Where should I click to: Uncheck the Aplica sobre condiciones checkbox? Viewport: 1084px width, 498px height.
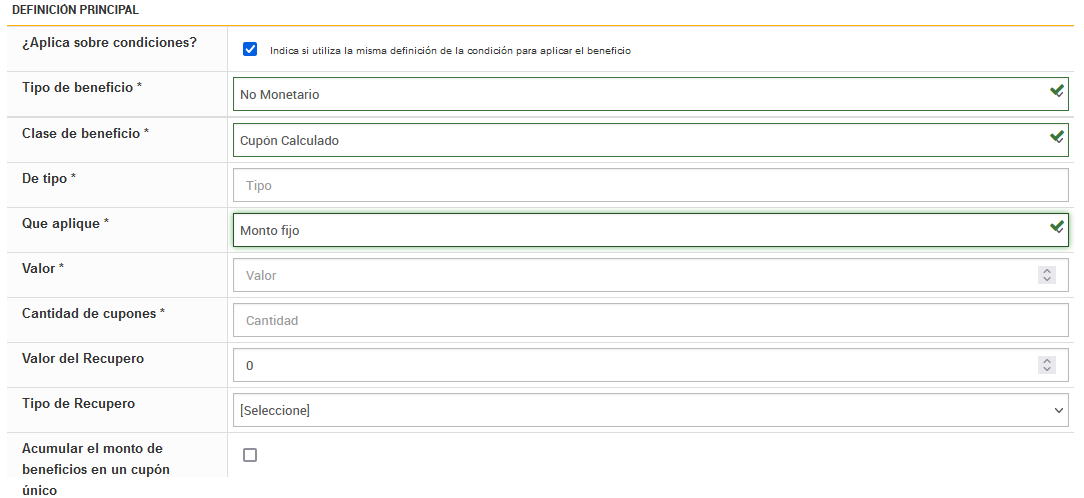[250, 49]
